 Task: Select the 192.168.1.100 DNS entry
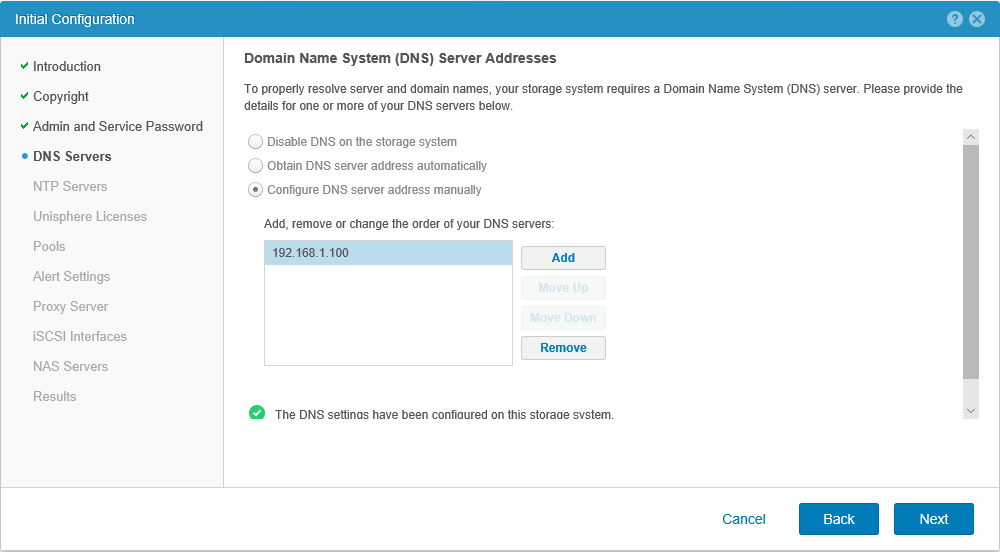388,252
